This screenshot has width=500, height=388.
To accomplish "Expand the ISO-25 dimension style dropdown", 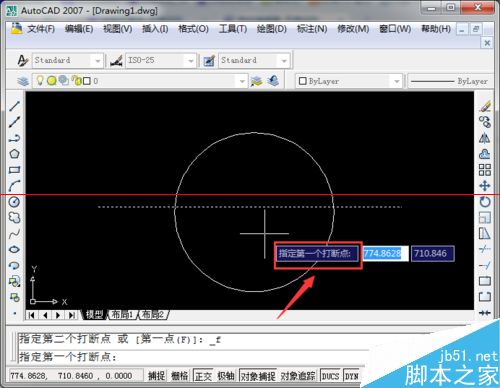I will pyautogui.click(x=191, y=61).
